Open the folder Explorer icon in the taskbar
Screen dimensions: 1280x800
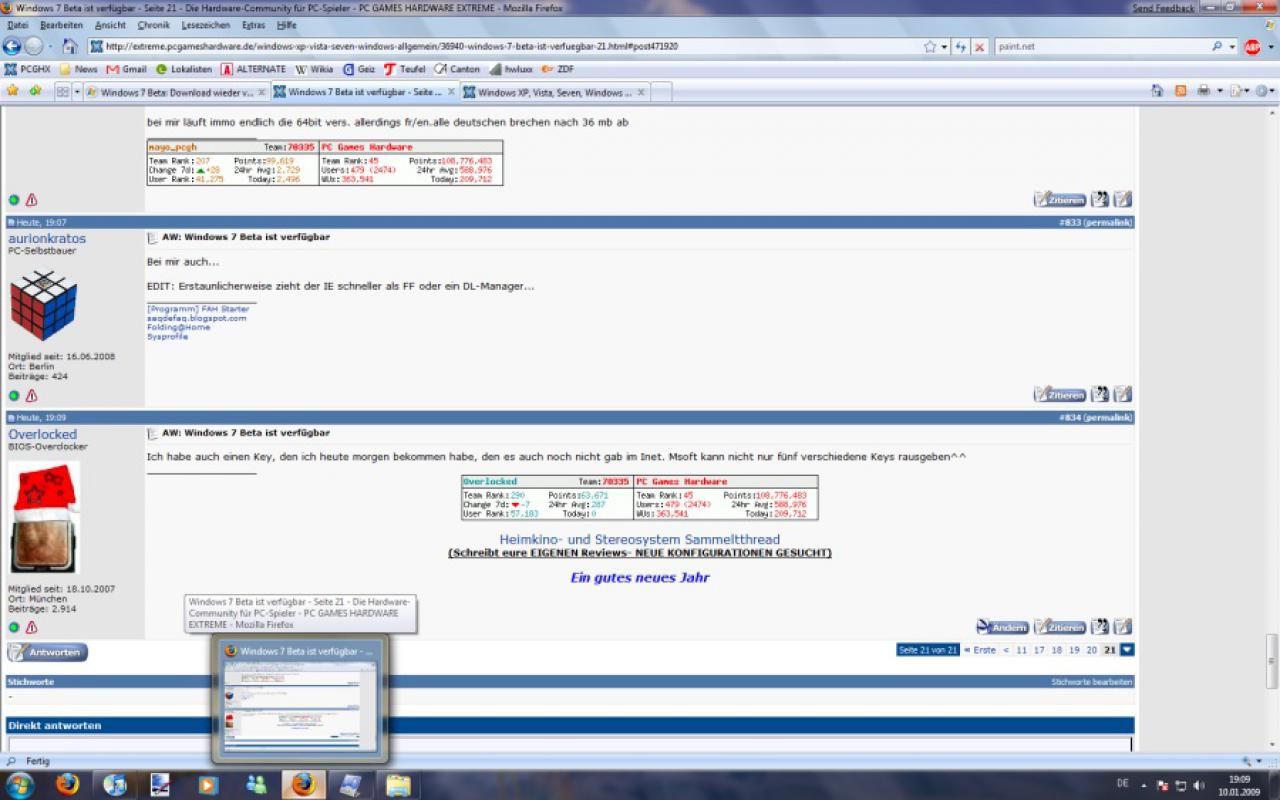[x=398, y=785]
